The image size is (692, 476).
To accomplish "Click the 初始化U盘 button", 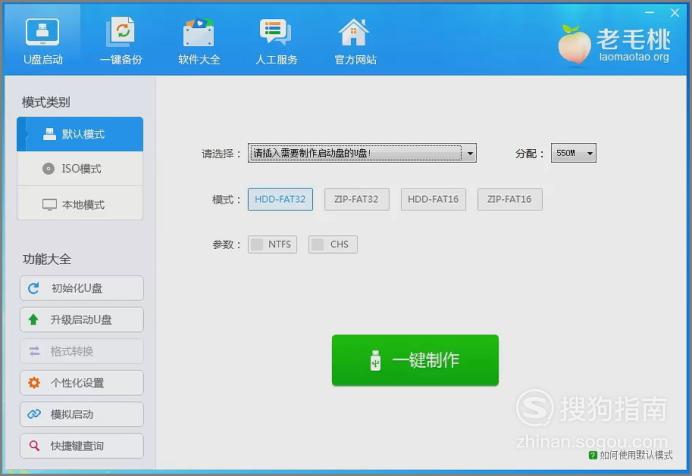I will tap(82, 288).
